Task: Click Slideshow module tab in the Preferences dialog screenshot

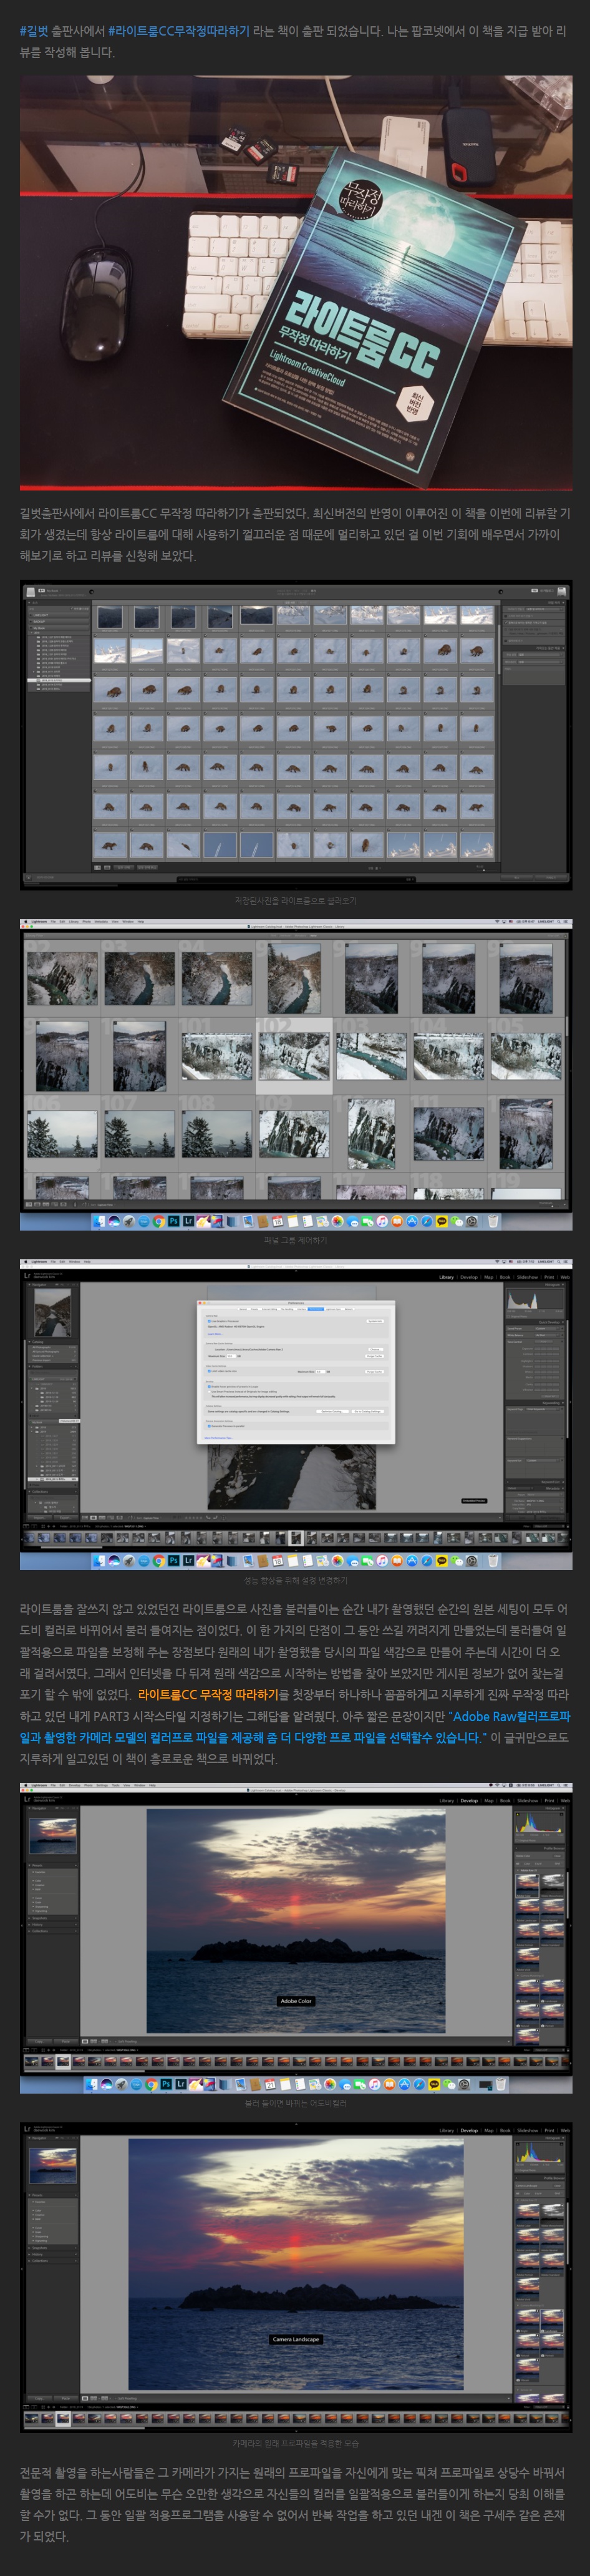Action: (527, 1277)
